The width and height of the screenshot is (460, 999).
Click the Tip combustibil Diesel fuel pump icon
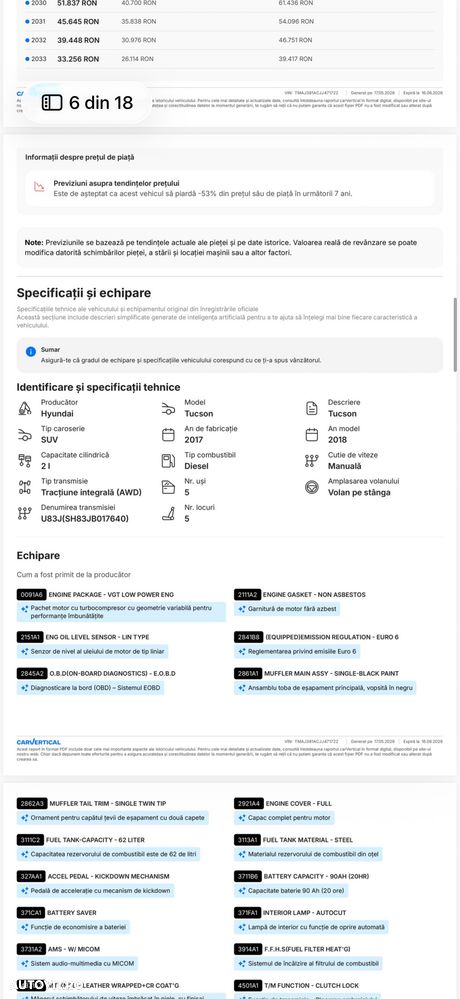point(168,461)
